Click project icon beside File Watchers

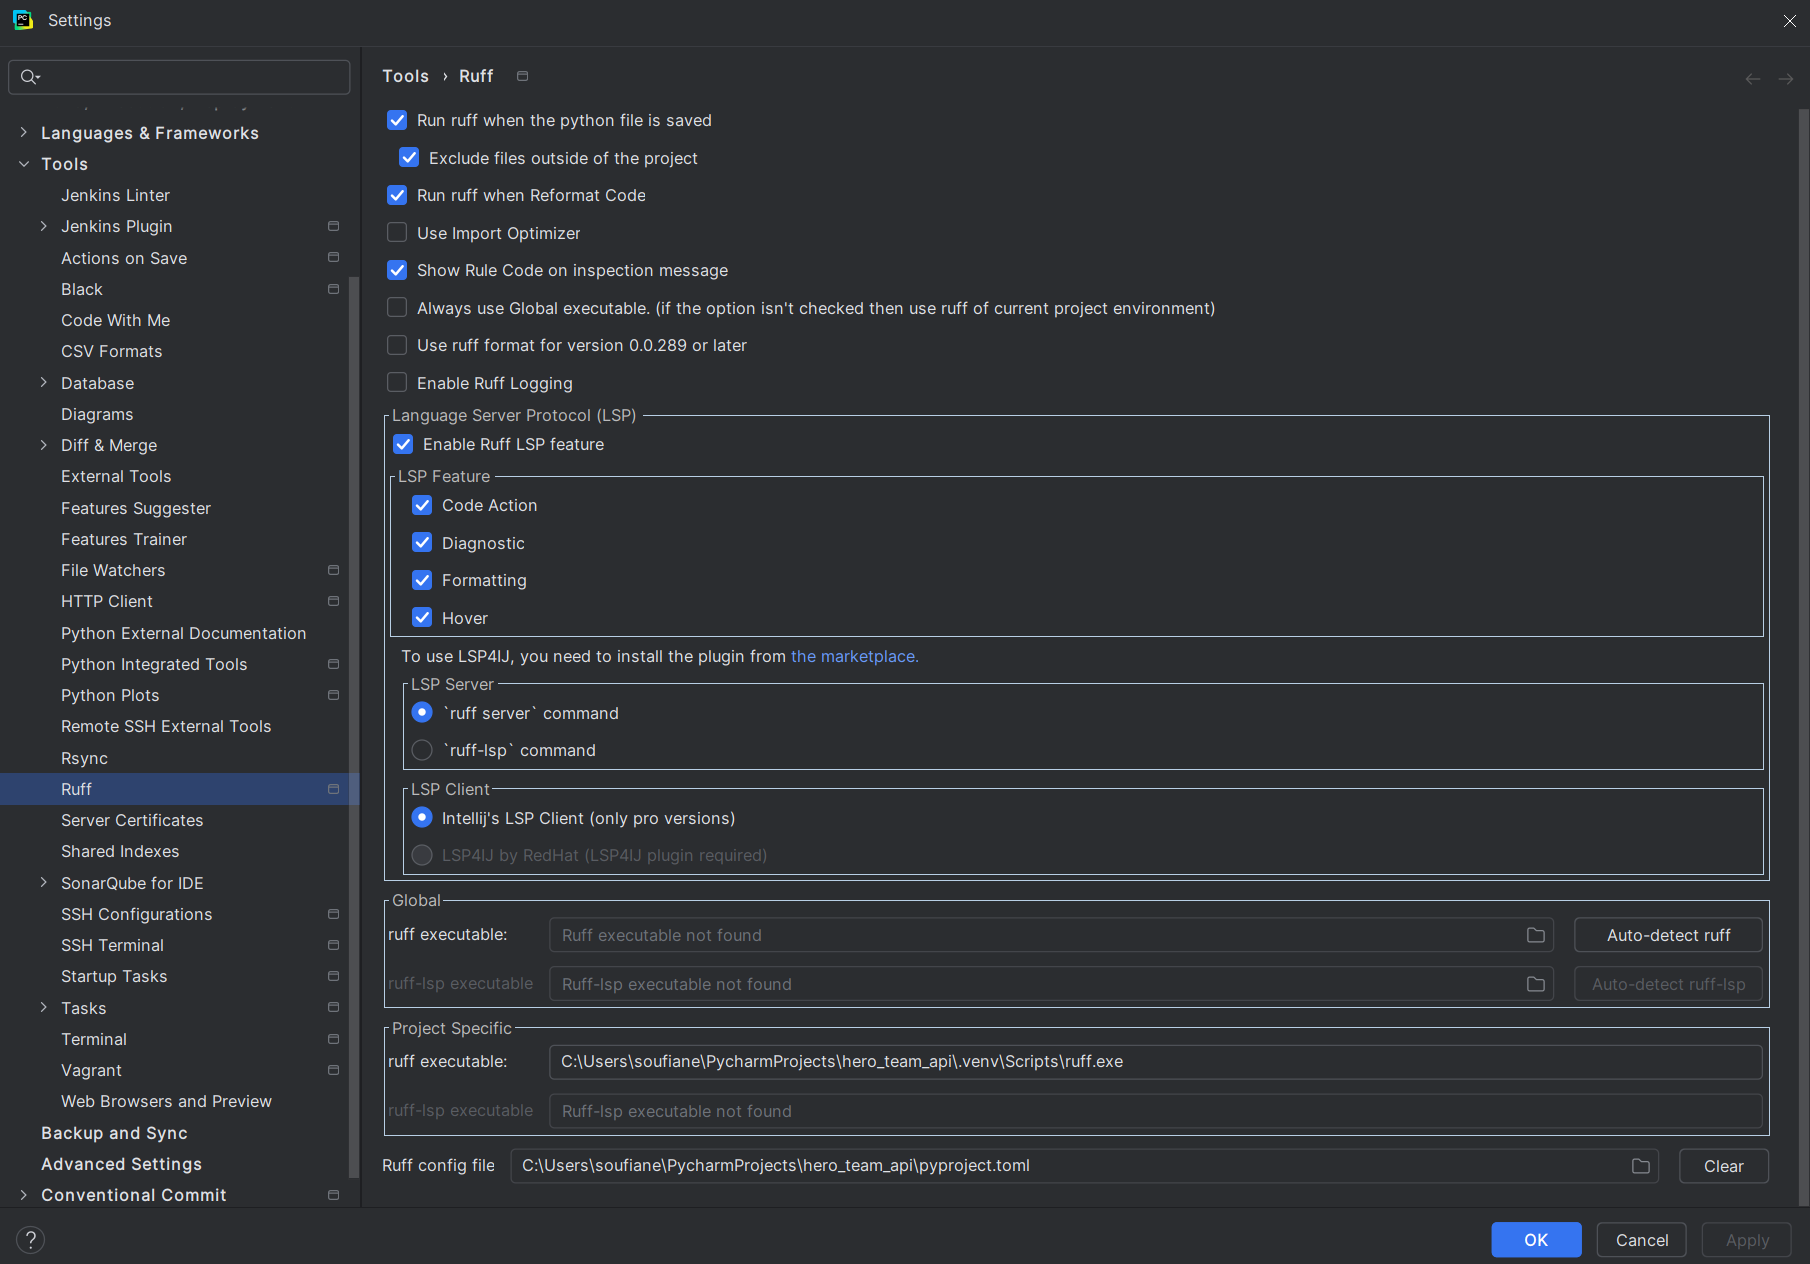click(333, 570)
